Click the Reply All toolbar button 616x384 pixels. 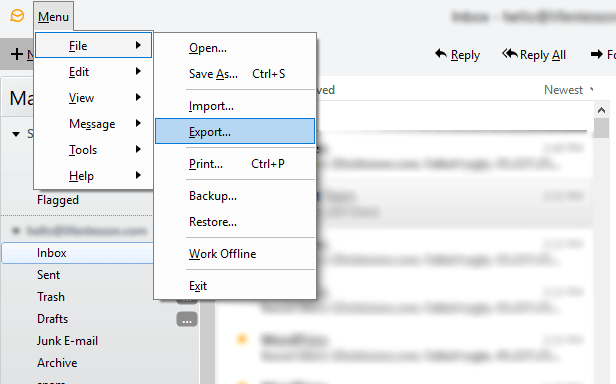[534, 55]
